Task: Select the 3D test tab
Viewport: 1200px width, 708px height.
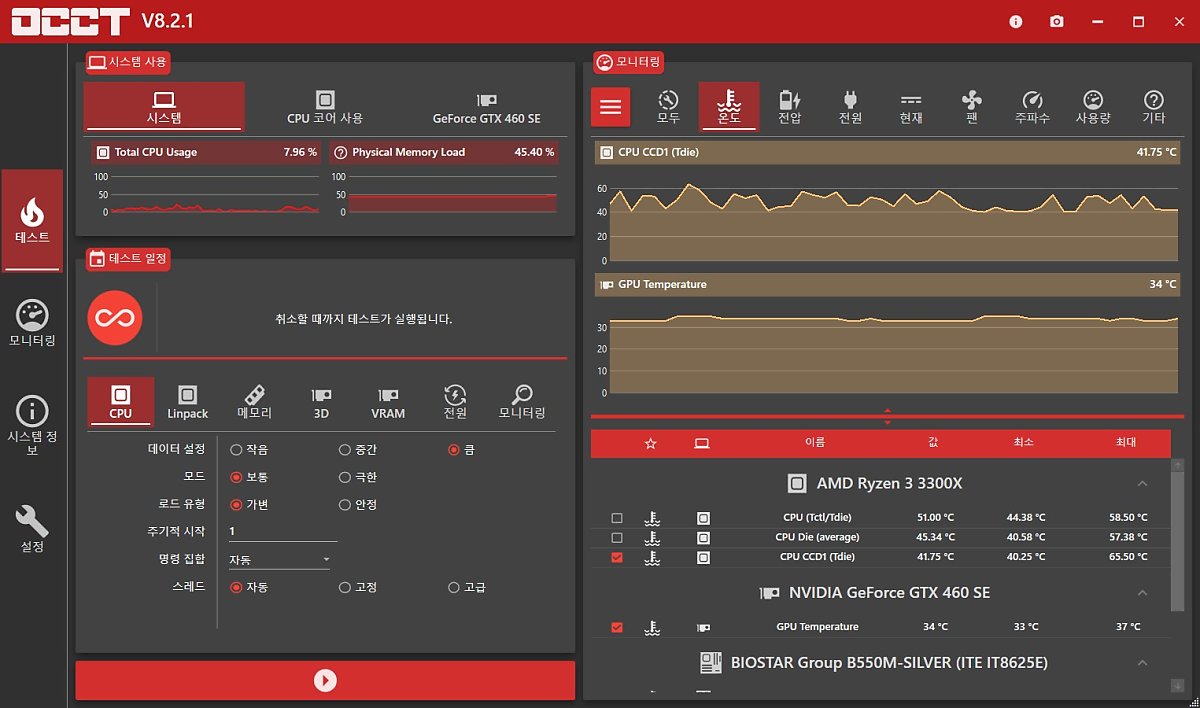Action: click(x=321, y=402)
